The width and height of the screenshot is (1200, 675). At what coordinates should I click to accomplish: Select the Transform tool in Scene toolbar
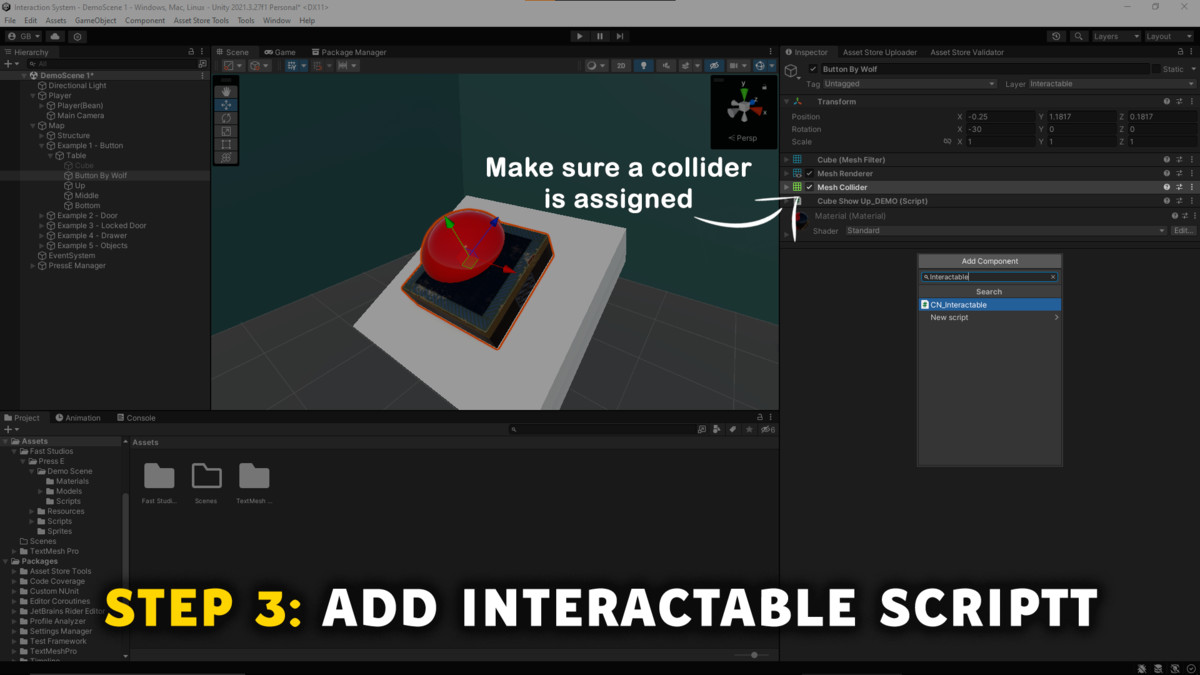(226, 157)
